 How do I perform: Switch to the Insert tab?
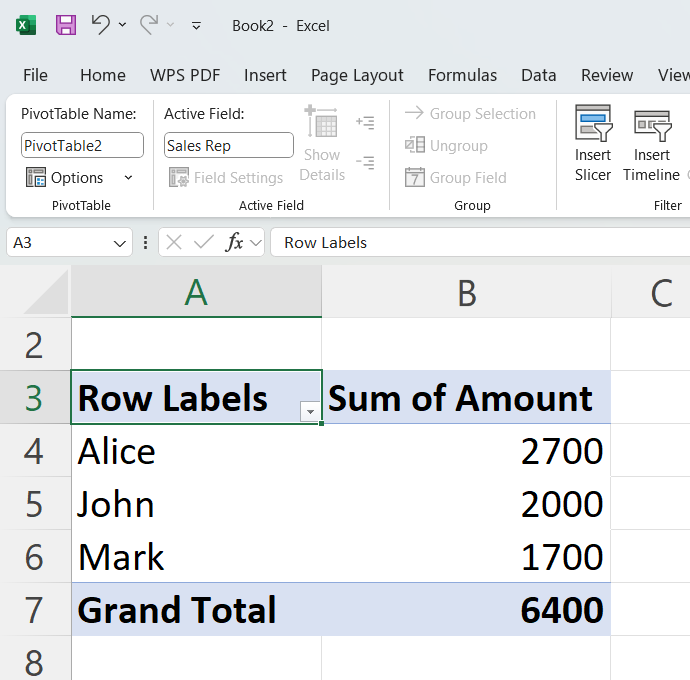click(x=265, y=75)
